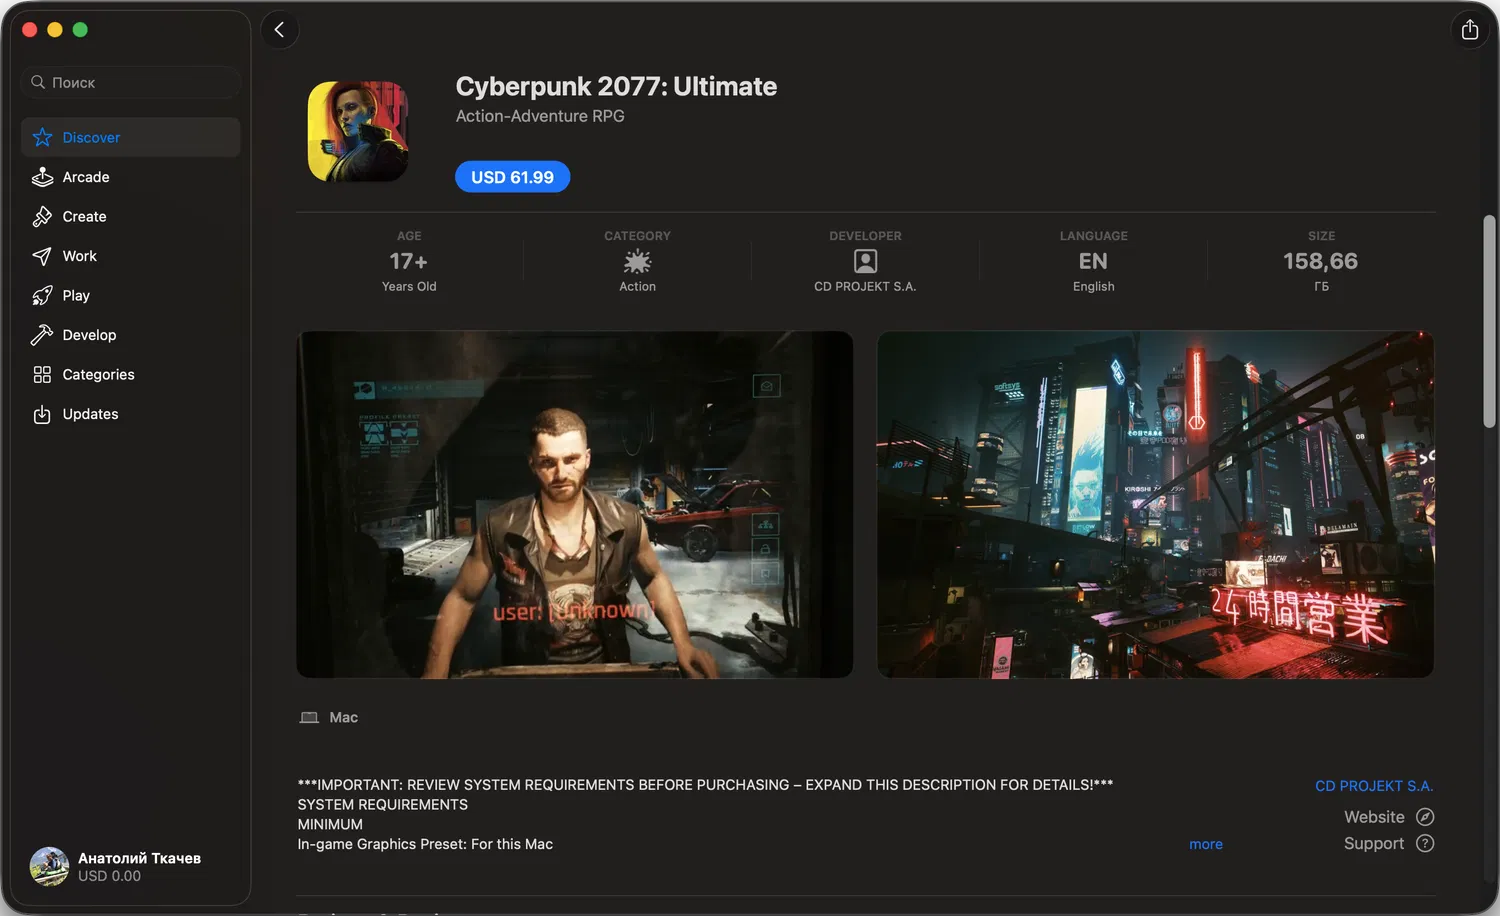Click the Action-Adventure RPG subtitle

(x=540, y=116)
